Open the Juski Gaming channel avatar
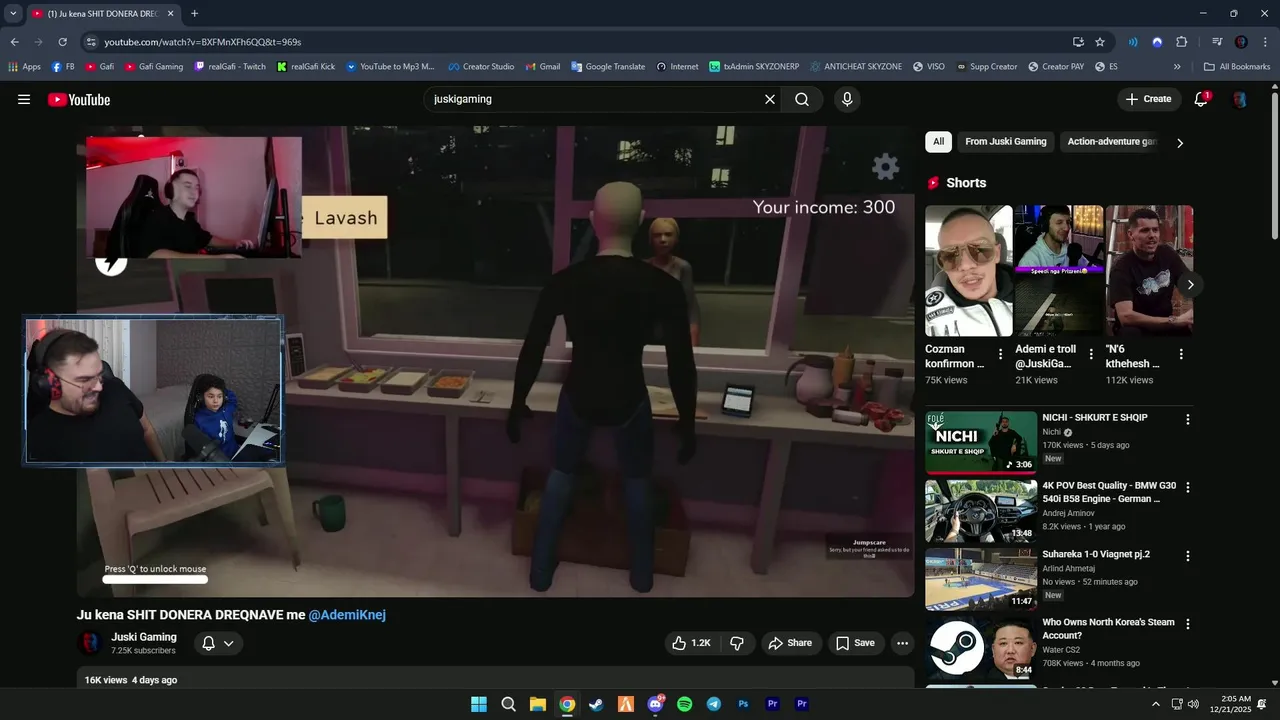Viewport: 1280px width, 720px height. tap(90, 643)
